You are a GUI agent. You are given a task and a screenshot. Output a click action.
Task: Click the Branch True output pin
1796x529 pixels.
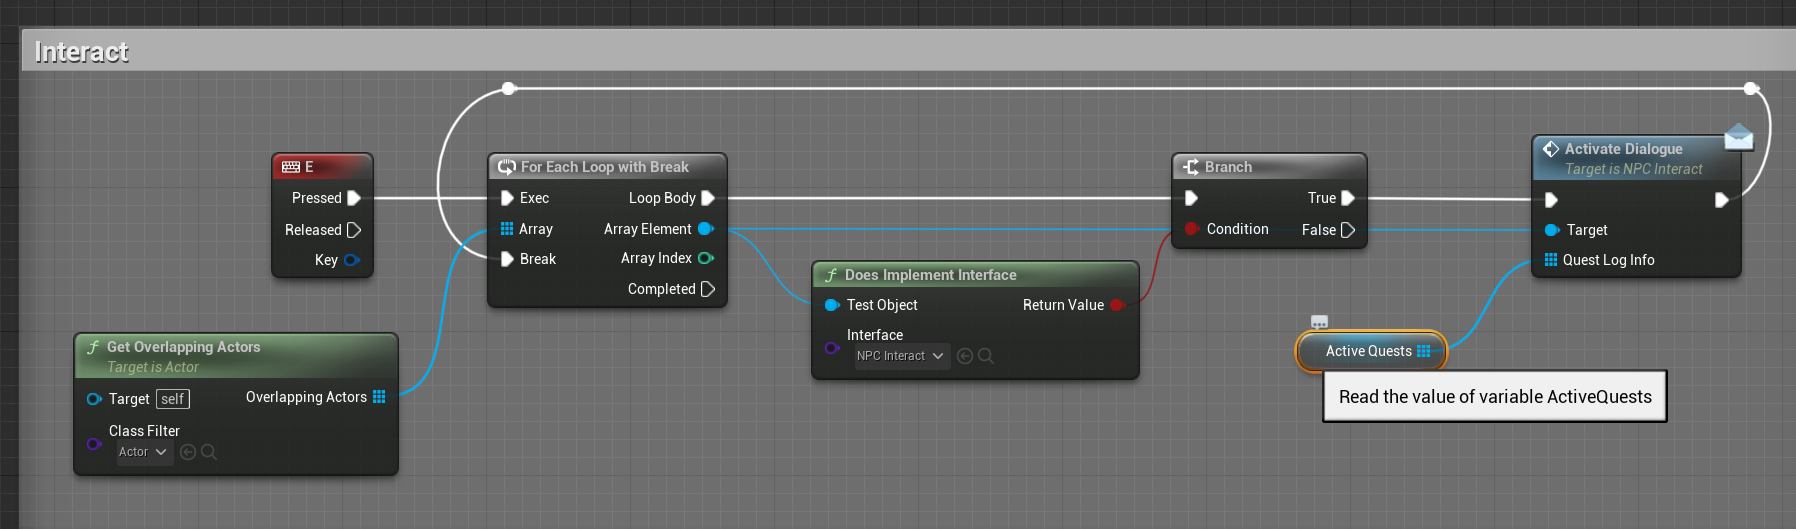(x=1348, y=198)
